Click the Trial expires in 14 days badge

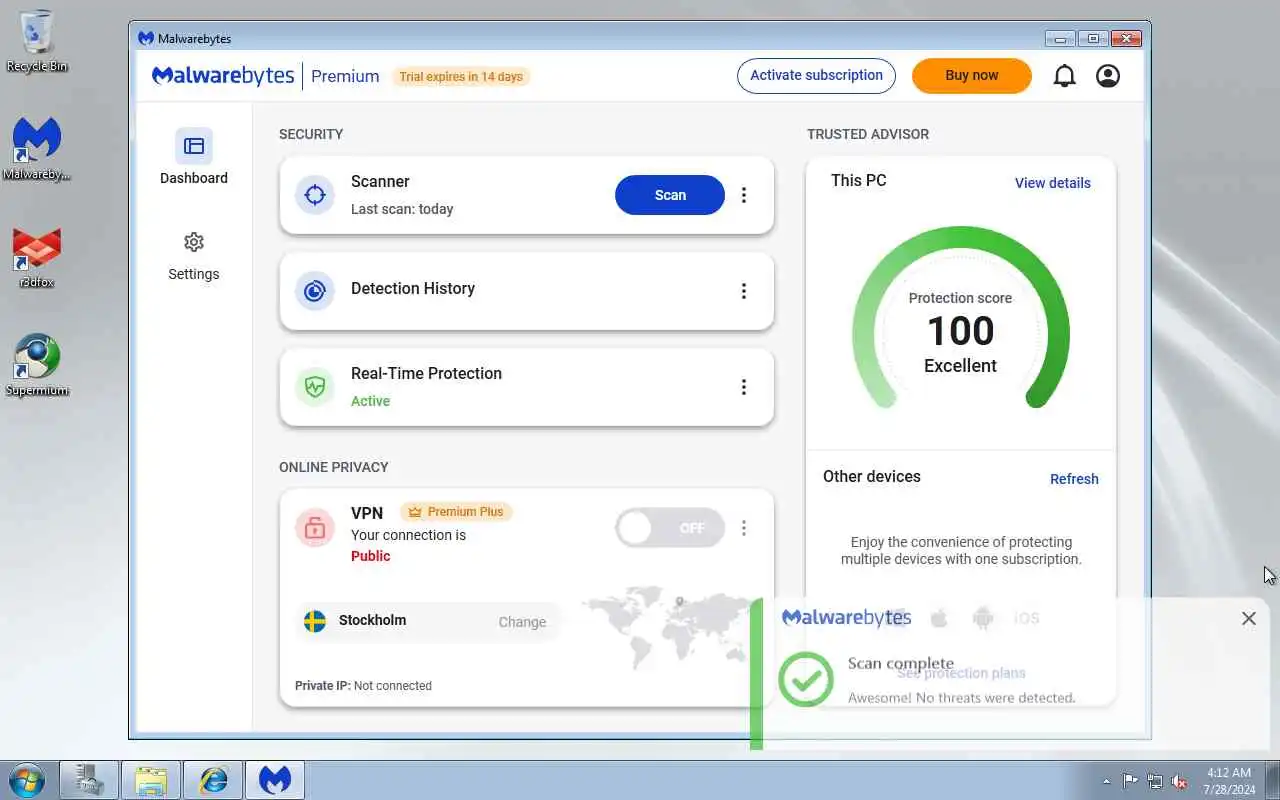pyautogui.click(x=461, y=77)
